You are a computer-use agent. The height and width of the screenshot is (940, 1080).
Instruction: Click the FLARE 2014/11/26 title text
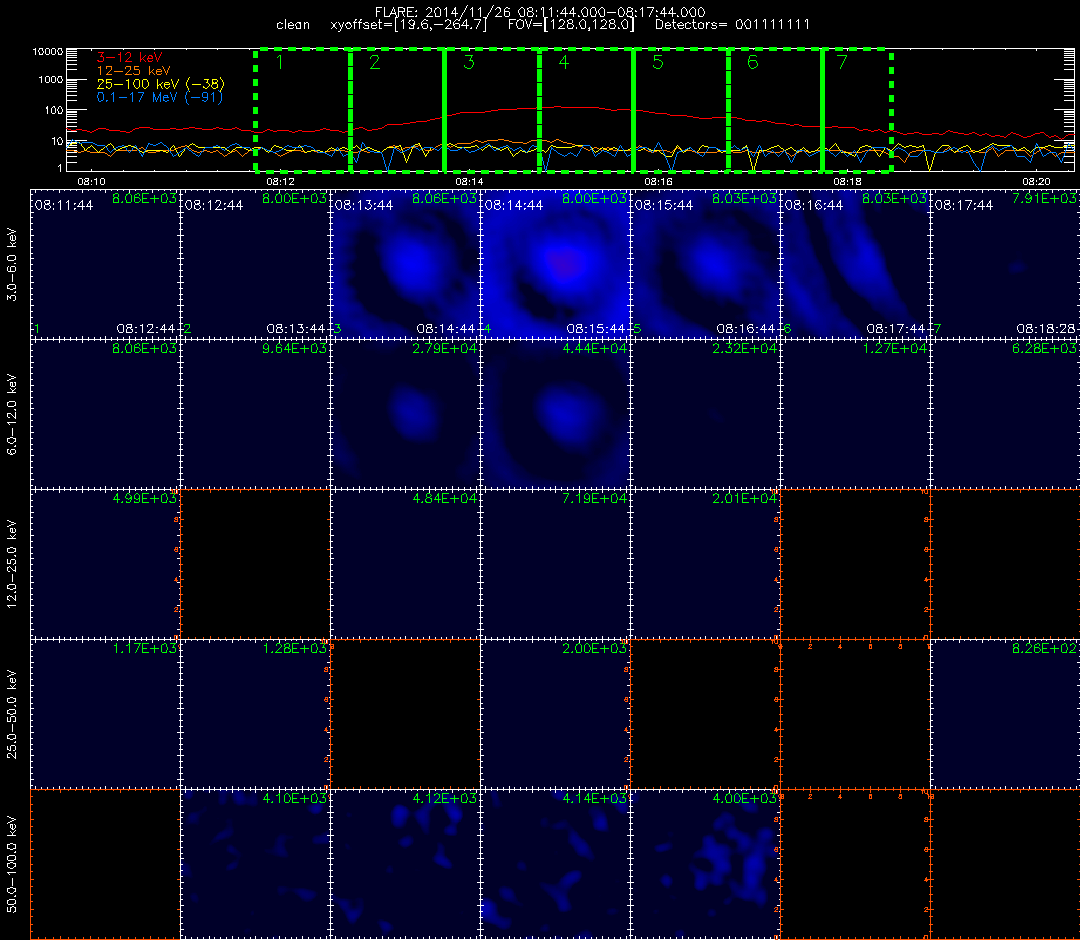point(540,12)
